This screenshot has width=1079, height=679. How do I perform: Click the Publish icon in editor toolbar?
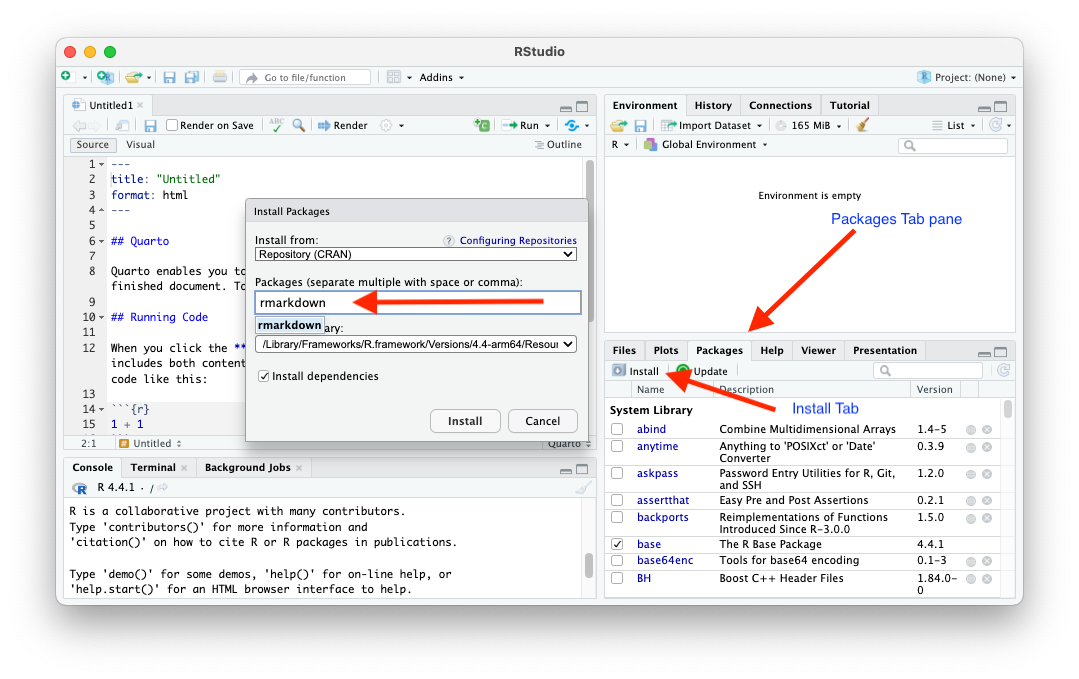coord(572,125)
